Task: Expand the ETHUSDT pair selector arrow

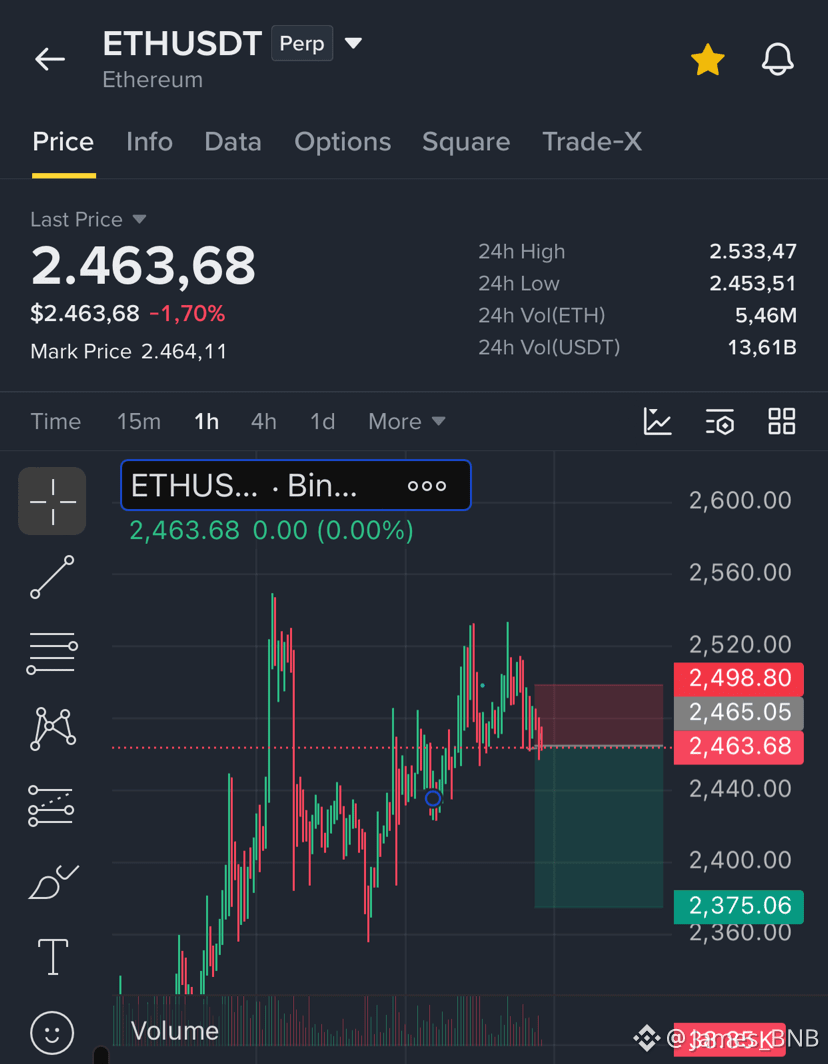Action: 353,43
